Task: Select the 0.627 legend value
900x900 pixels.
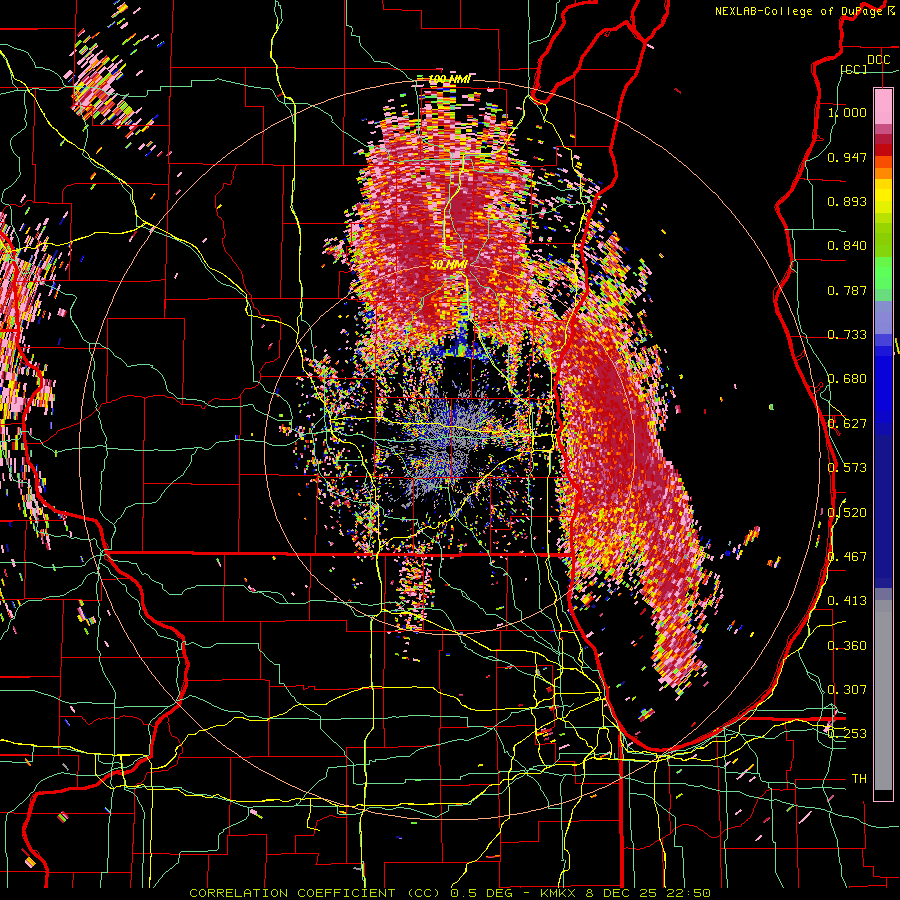Action: pyautogui.click(x=847, y=424)
